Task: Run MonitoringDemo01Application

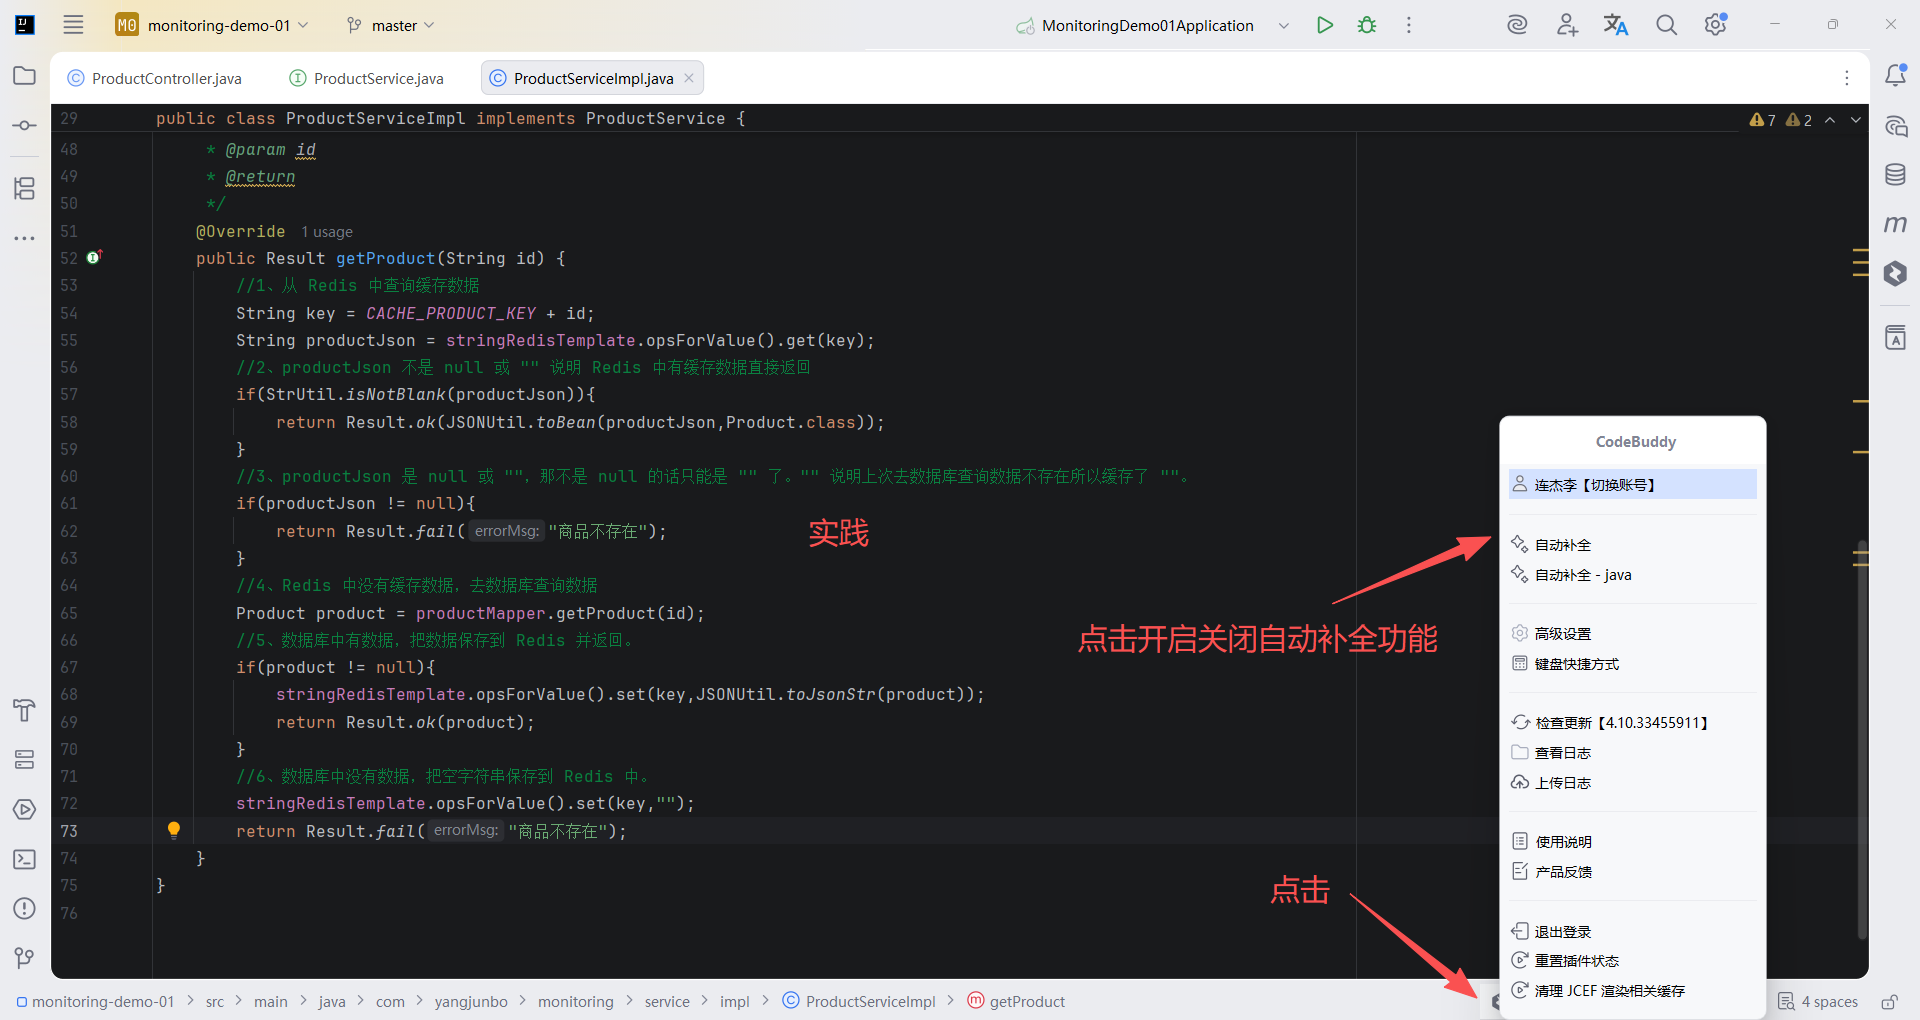Action: tap(1325, 25)
